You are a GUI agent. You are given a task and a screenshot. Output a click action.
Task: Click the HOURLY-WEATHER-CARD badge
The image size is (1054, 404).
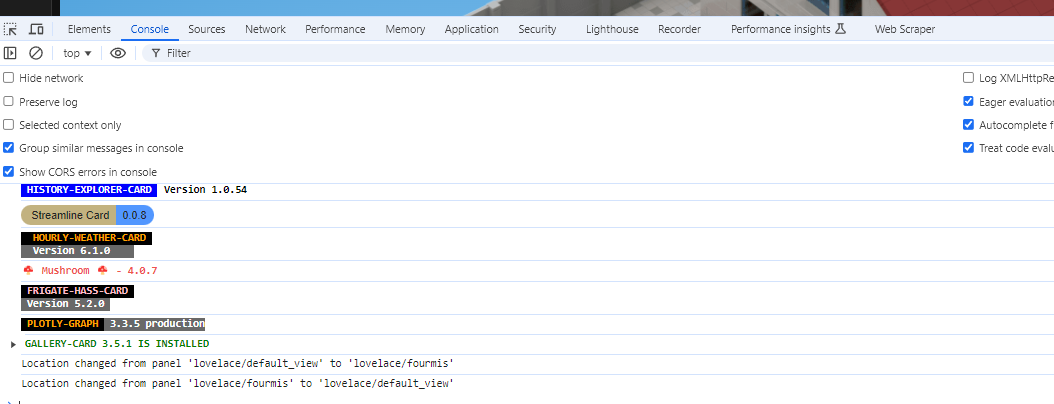[87, 238]
